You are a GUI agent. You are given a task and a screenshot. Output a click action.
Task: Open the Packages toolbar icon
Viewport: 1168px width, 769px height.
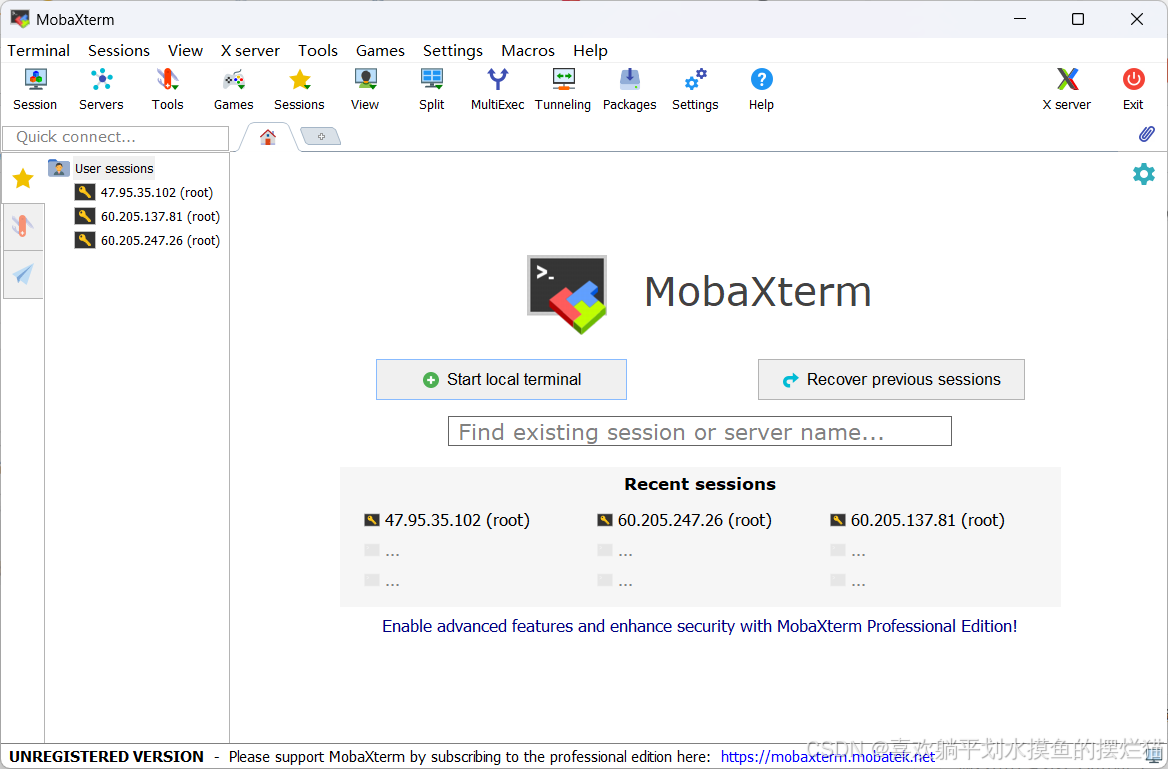[x=629, y=89]
